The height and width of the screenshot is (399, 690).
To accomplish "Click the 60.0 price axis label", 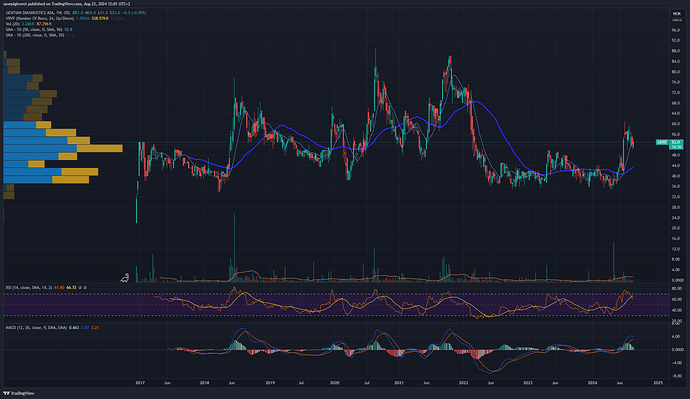I will click(675, 124).
